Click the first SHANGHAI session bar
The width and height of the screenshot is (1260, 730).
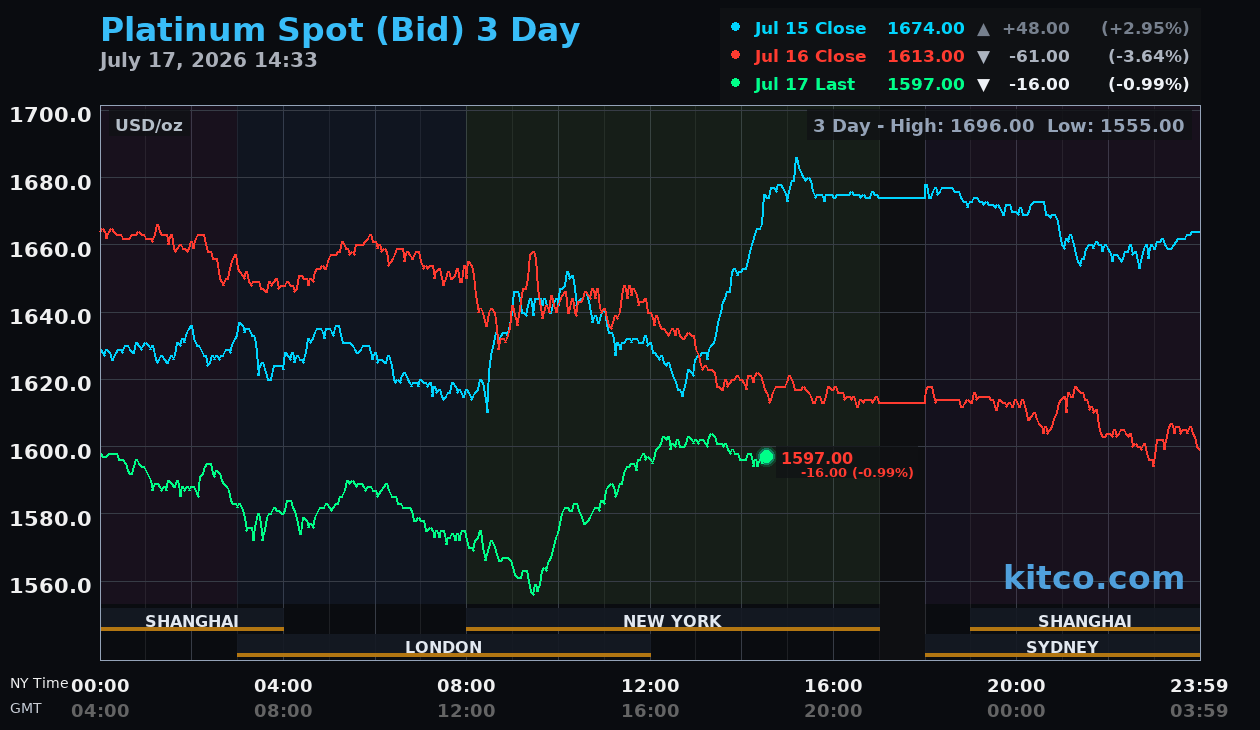coord(192,620)
